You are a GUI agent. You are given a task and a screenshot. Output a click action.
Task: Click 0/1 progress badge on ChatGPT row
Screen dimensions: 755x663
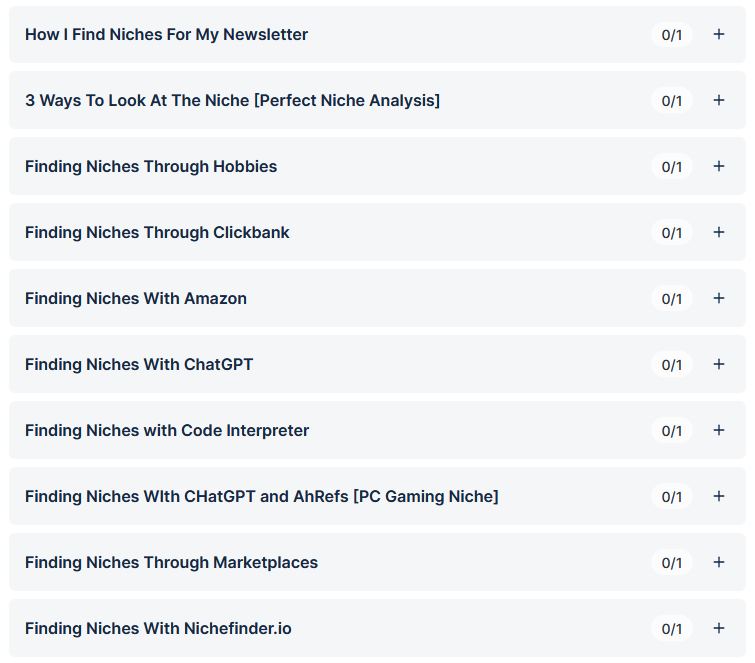[x=672, y=365]
